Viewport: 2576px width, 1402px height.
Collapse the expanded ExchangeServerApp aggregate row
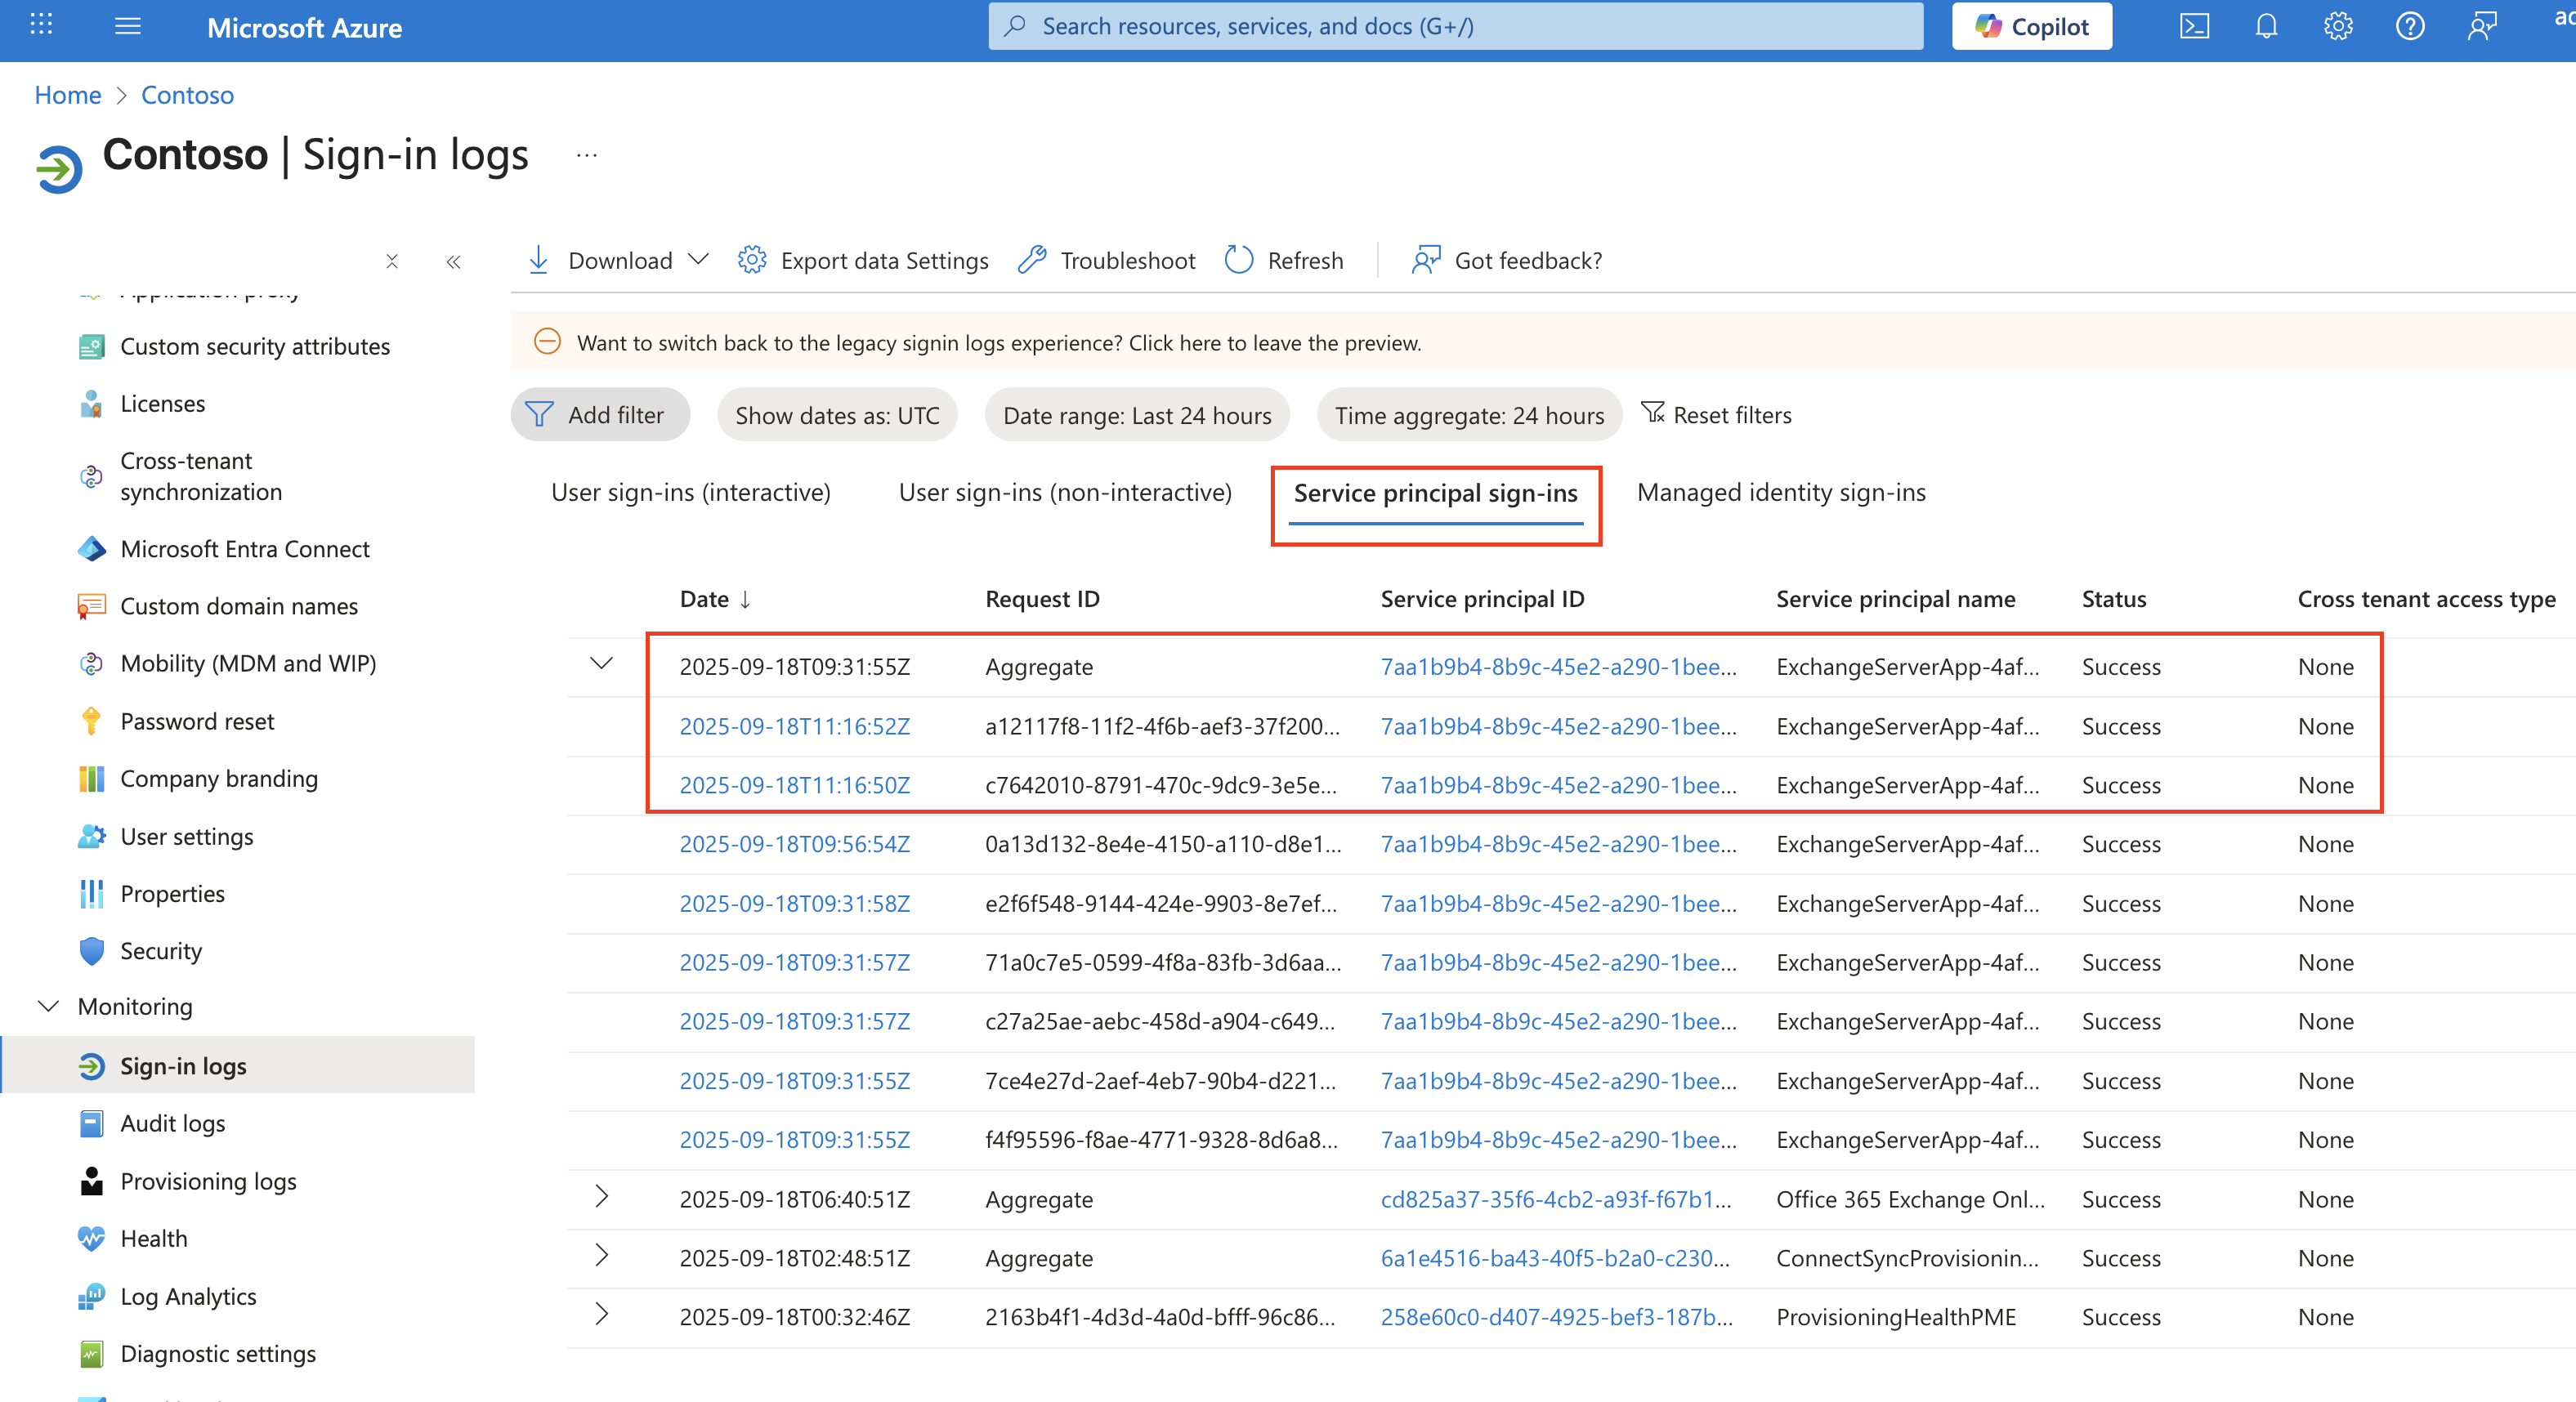point(601,664)
